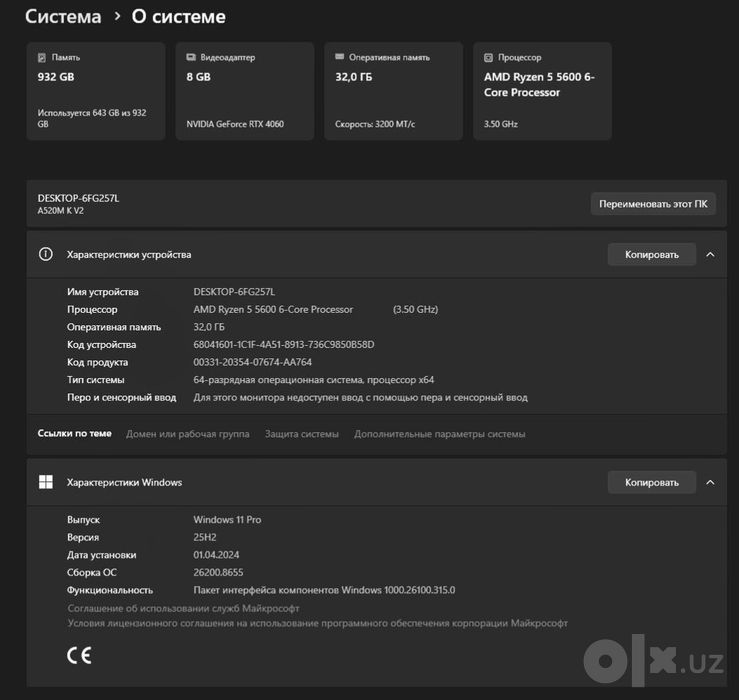The width and height of the screenshot is (739, 700).
Task: Click Оперативная память value 32,0 ГБ in device list
Action: tap(209, 327)
